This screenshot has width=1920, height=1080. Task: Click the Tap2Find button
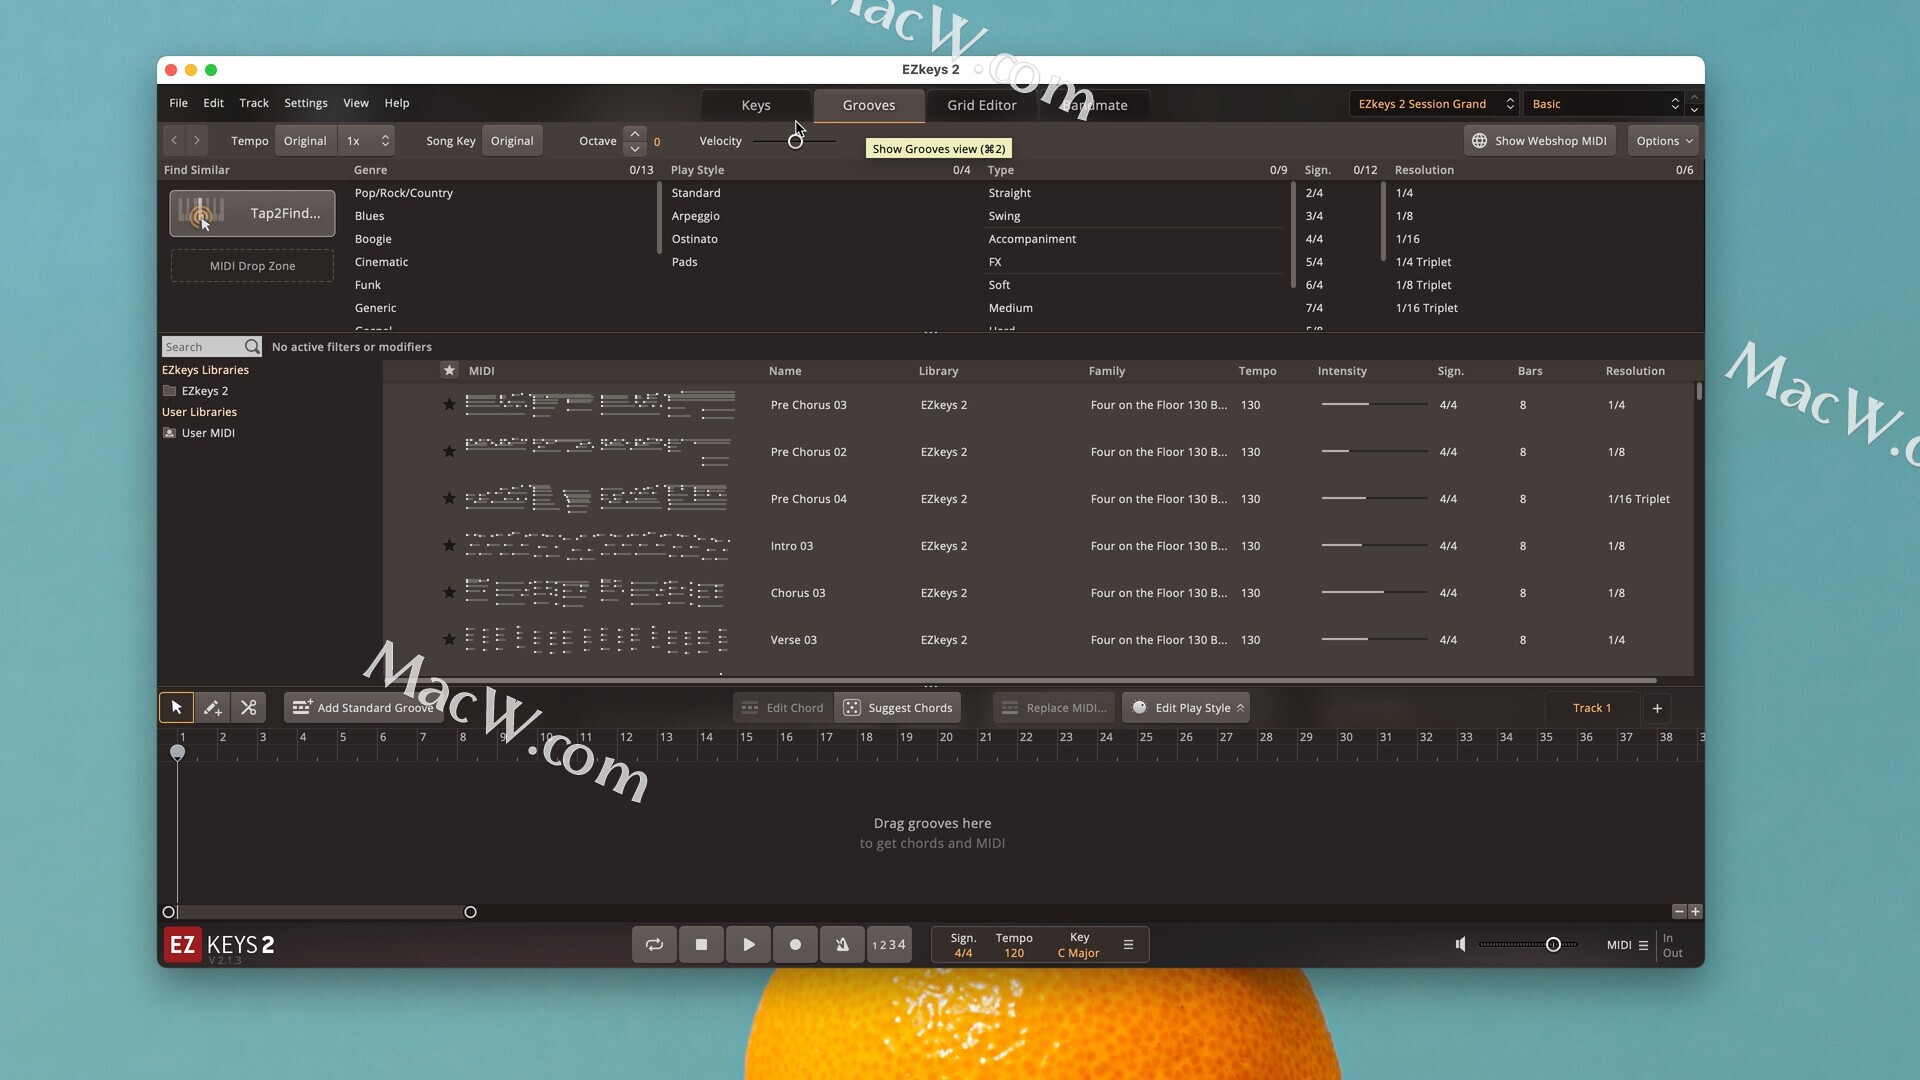coord(252,213)
